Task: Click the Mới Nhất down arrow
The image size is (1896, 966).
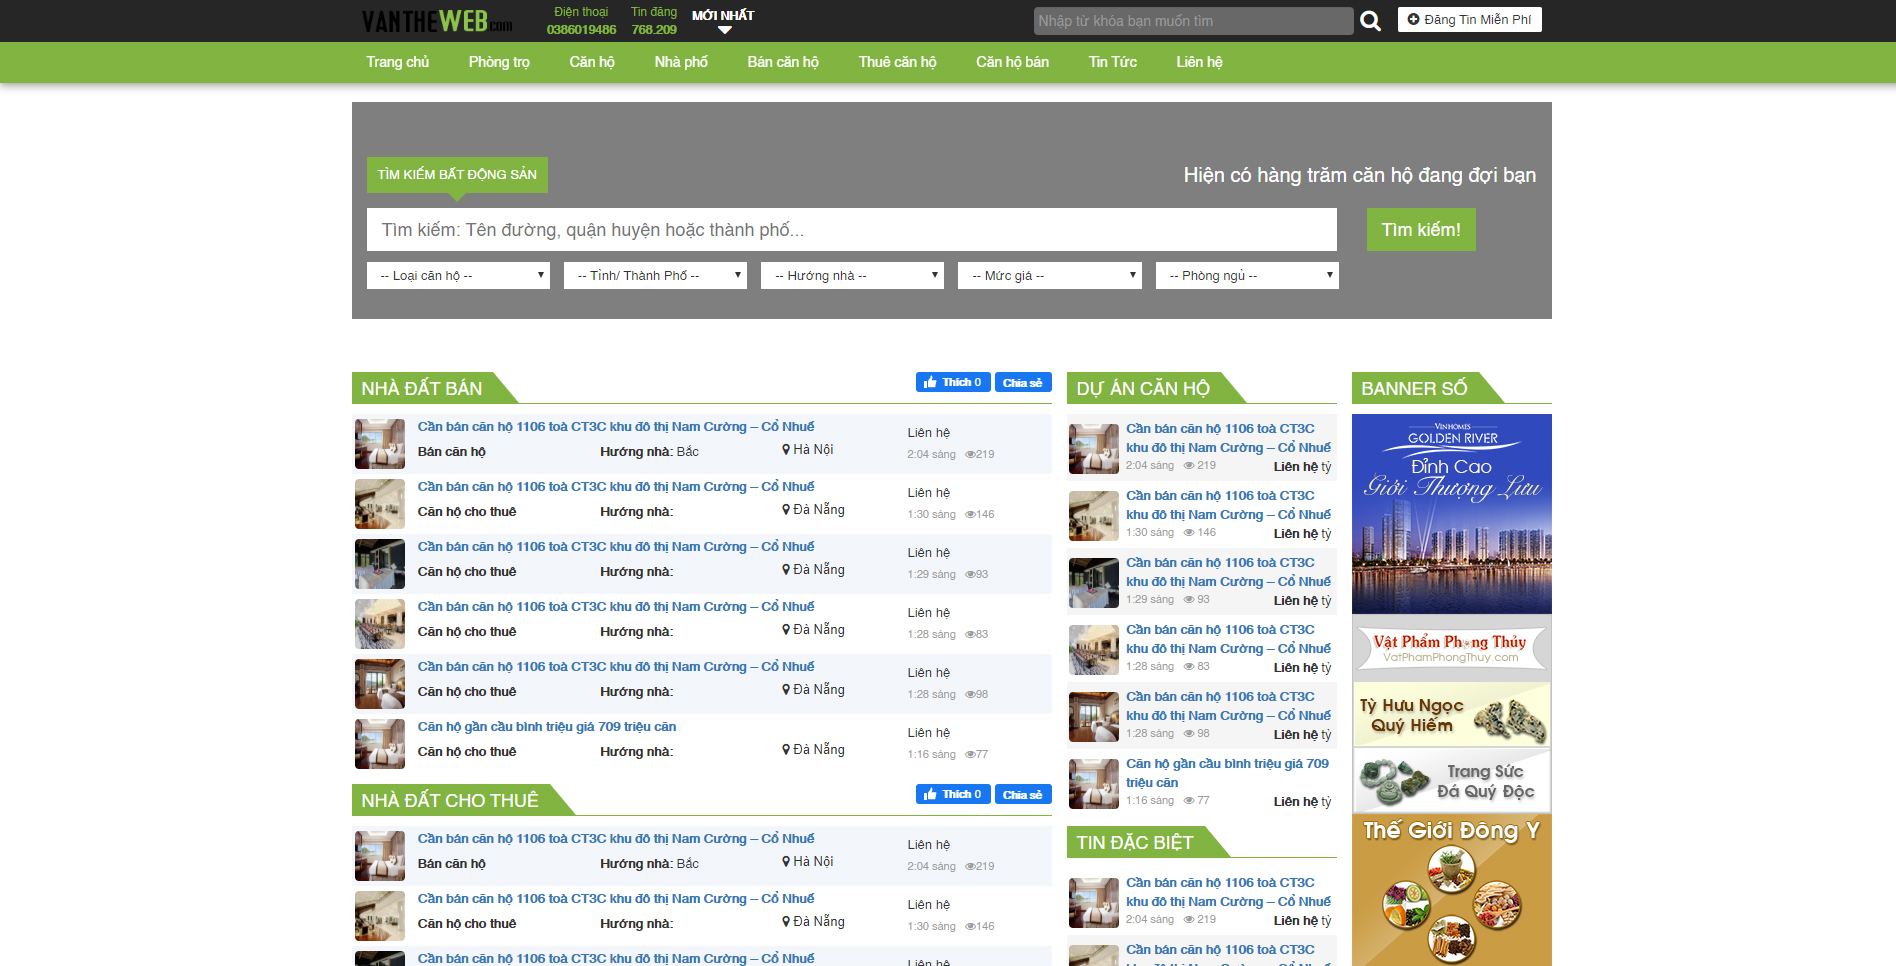Action: click(x=725, y=30)
